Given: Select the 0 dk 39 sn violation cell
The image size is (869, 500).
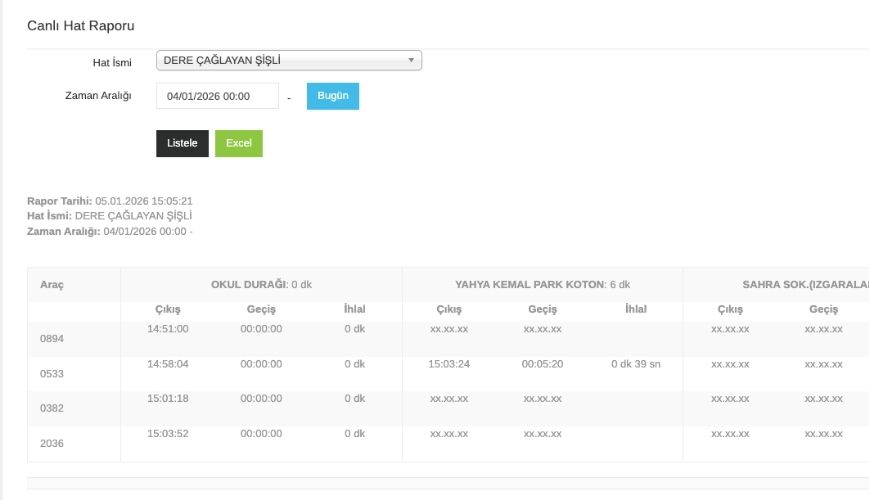Looking at the screenshot, I should 635,364.
